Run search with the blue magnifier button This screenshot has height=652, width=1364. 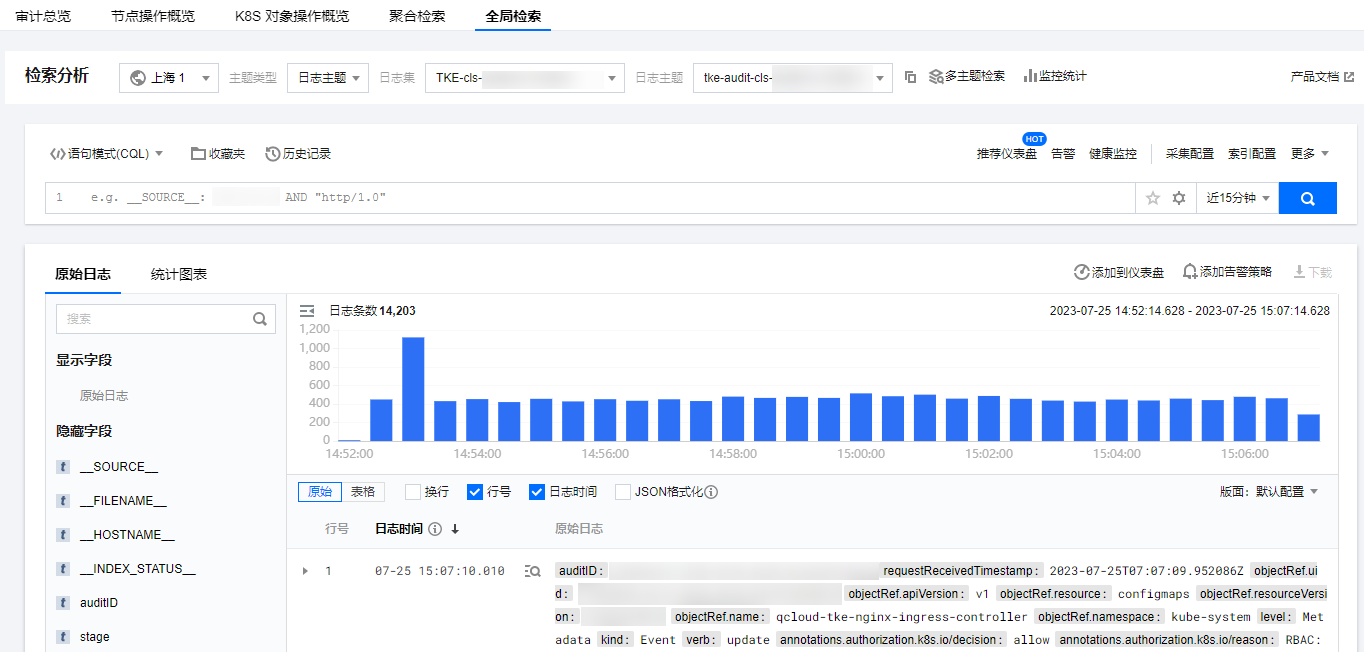pos(1308,198)
